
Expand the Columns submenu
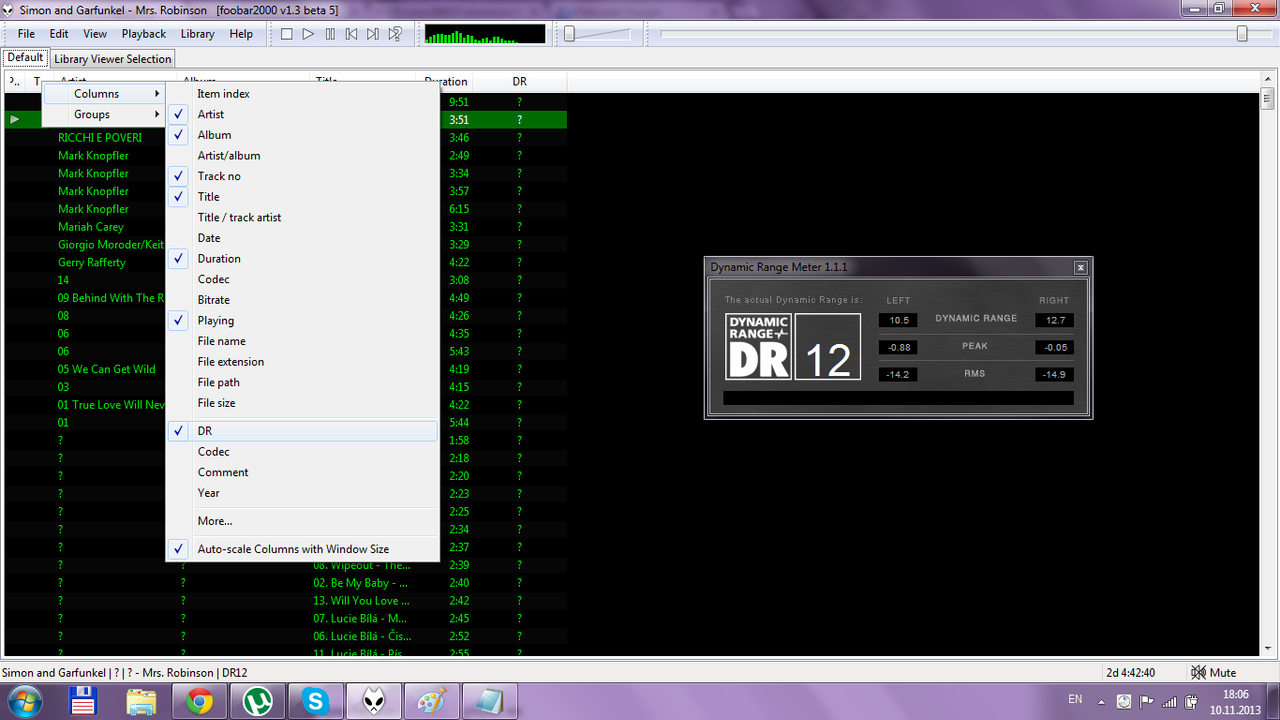pos(103,94)
